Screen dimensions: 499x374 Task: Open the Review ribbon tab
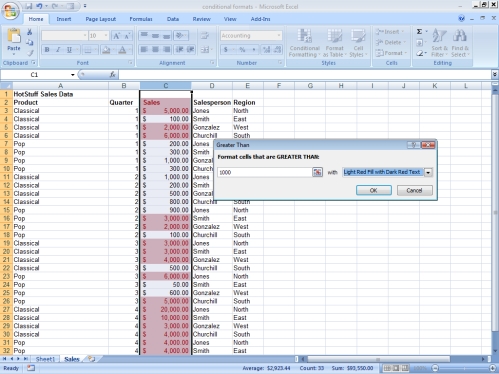pos(202,19)
